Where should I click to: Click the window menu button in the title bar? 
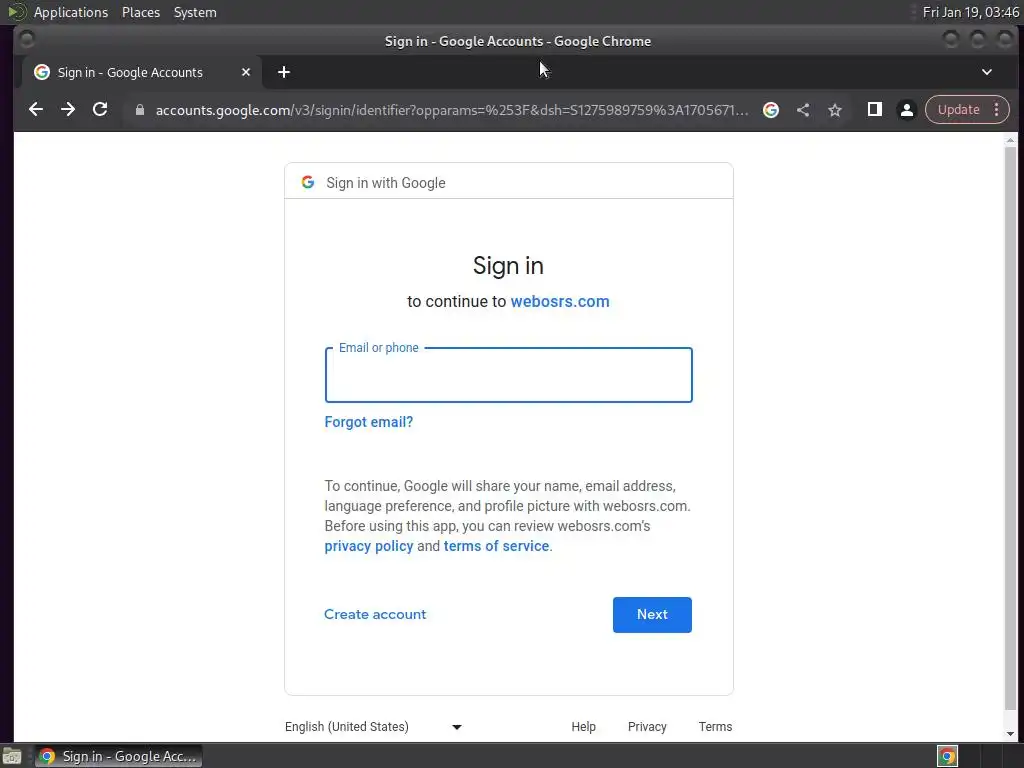pos(27,40)
